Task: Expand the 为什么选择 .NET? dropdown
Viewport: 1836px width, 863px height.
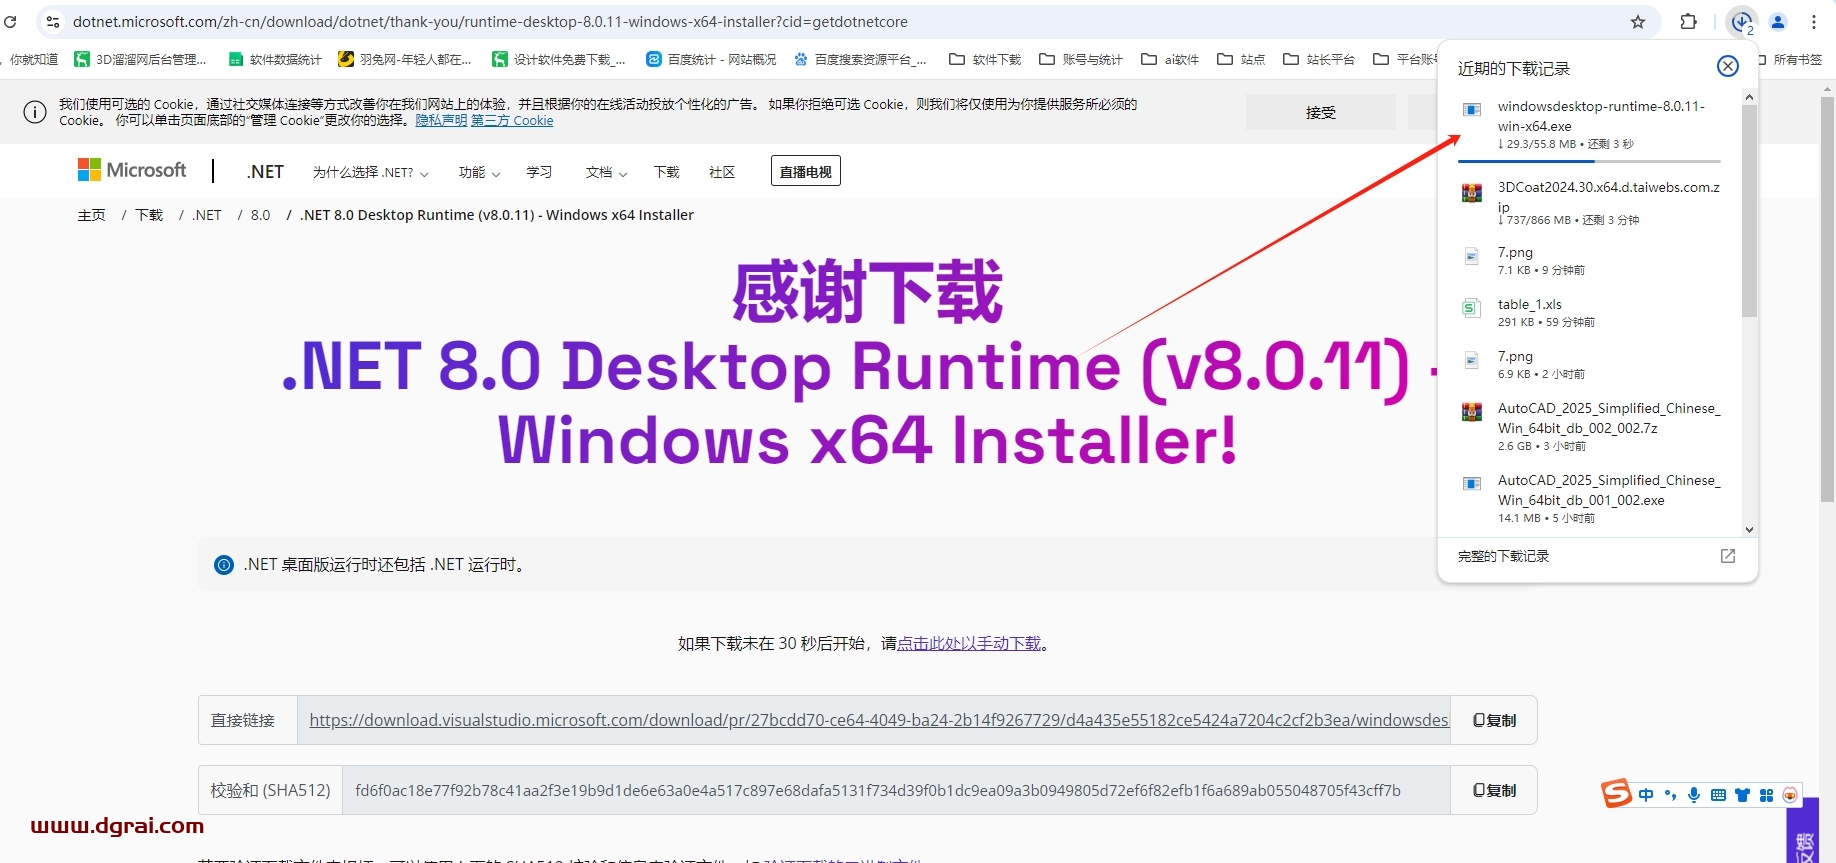Action: tap(370, 172)
